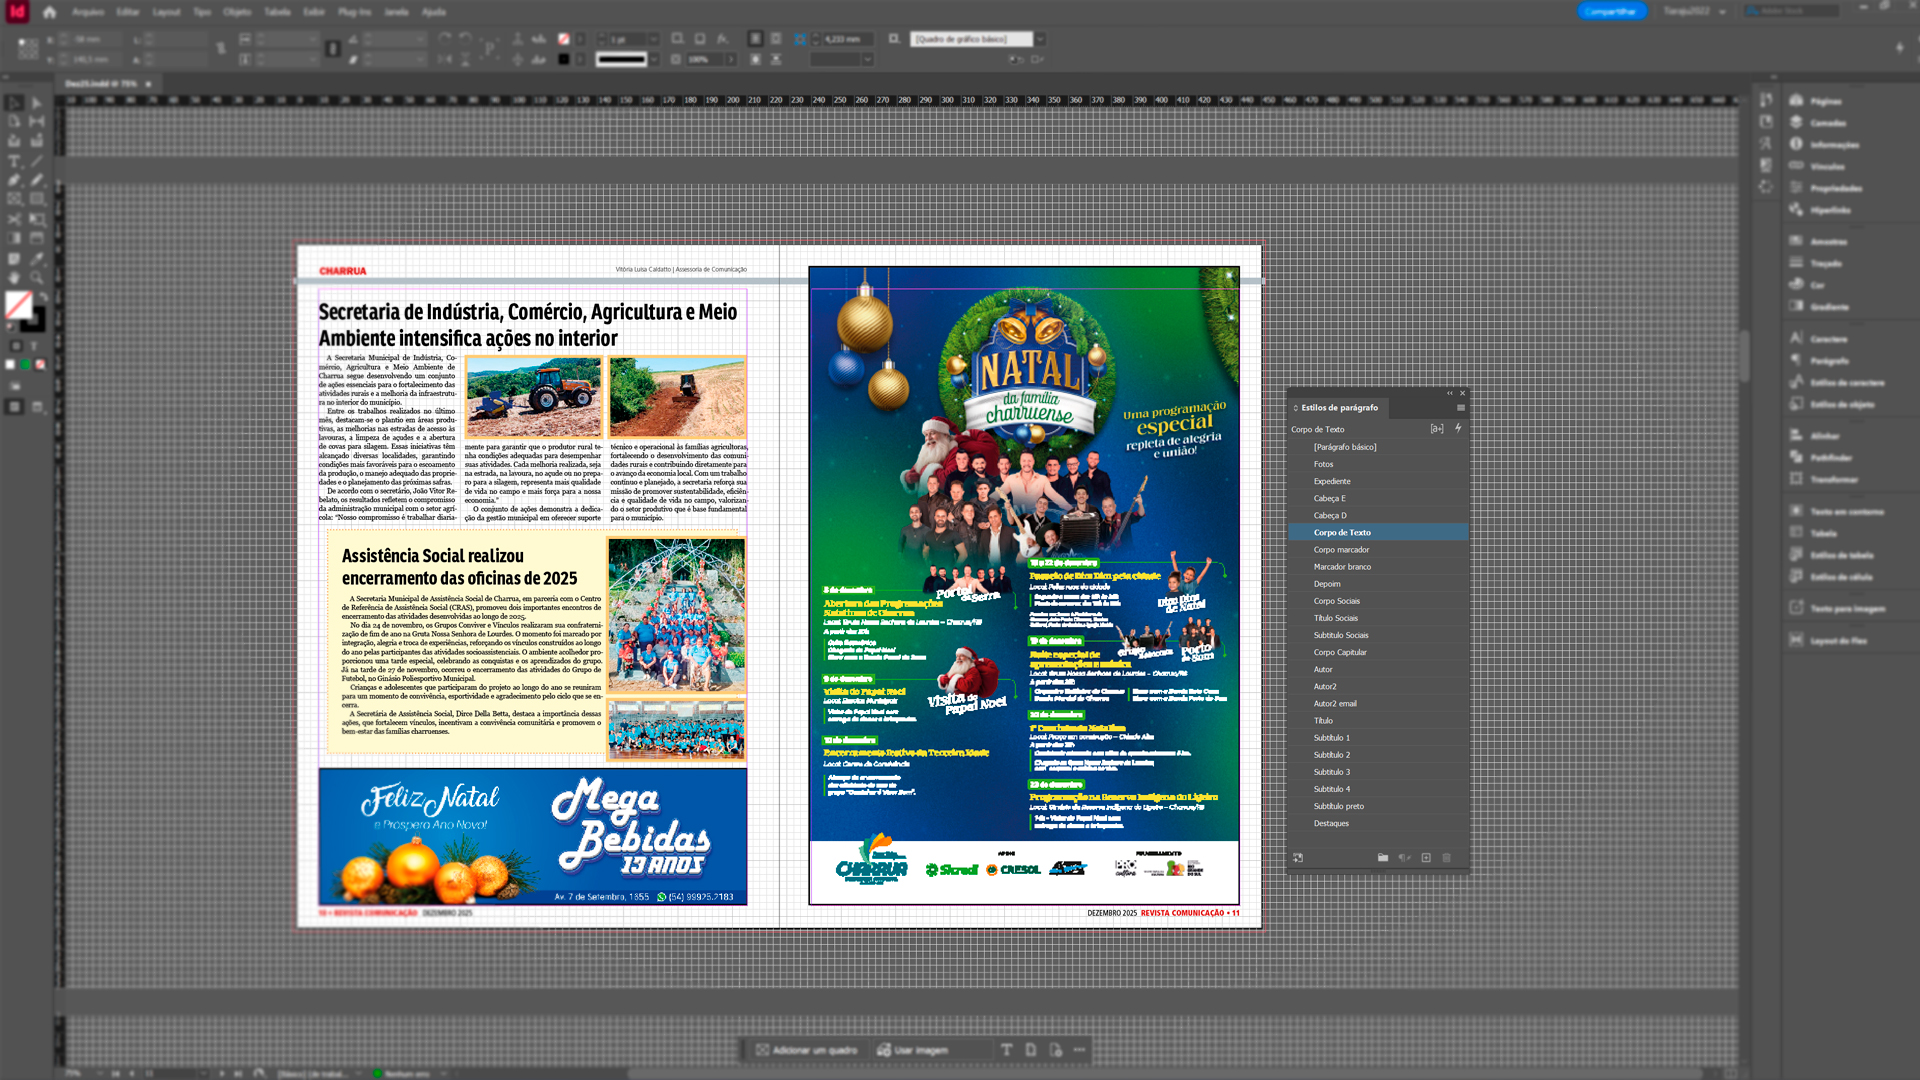This screenshot has width=1920, height=1080.
Task: Open the Camadas panel
Action: [1827, 123]
